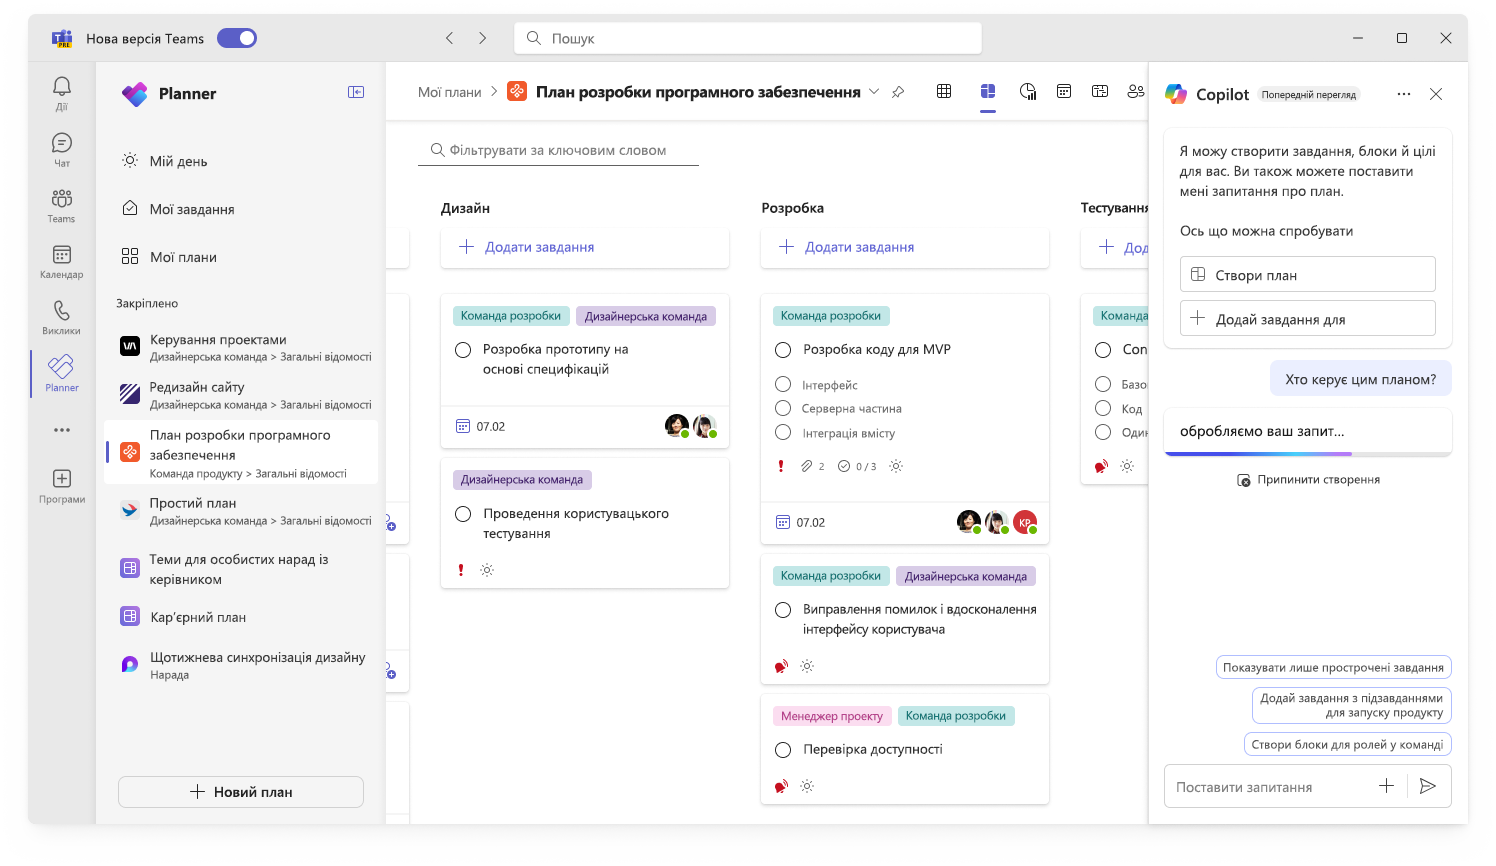
Task: Click the Copilot processing progress bar
Action: coord(1308,454)
